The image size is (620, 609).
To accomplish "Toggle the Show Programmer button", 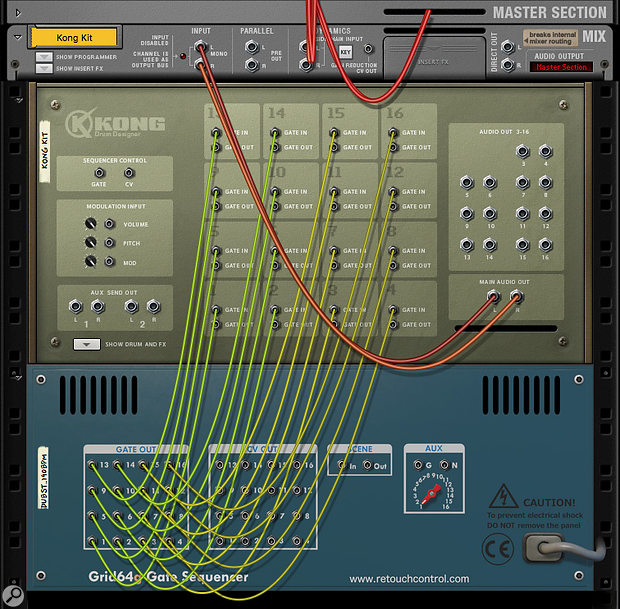I will [x=44, y=57].
